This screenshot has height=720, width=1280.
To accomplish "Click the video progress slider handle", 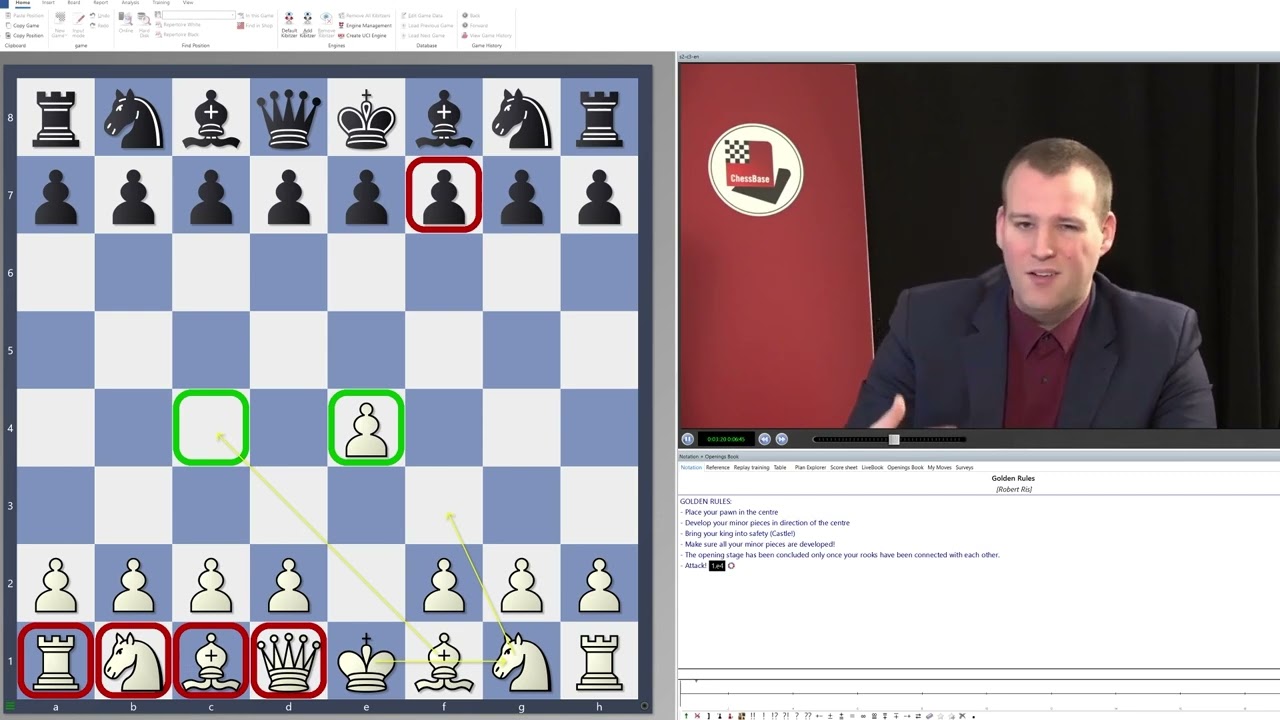I will (894, 439).
